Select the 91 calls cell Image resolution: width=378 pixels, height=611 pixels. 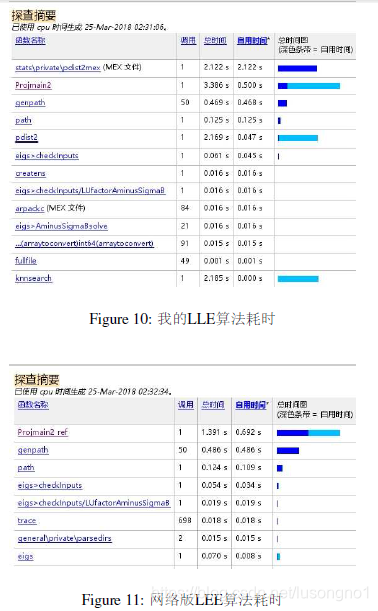185,244
